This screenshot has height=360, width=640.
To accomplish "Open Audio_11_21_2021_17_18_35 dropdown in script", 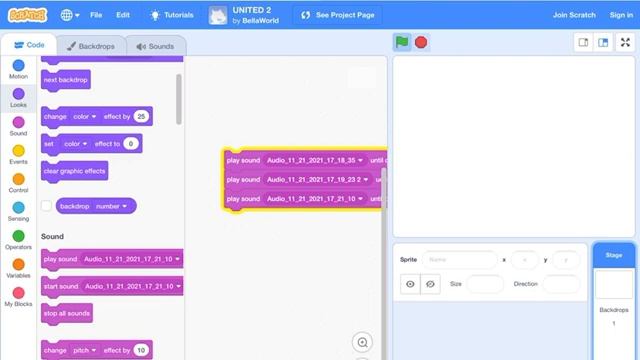I will coord(314,160).
